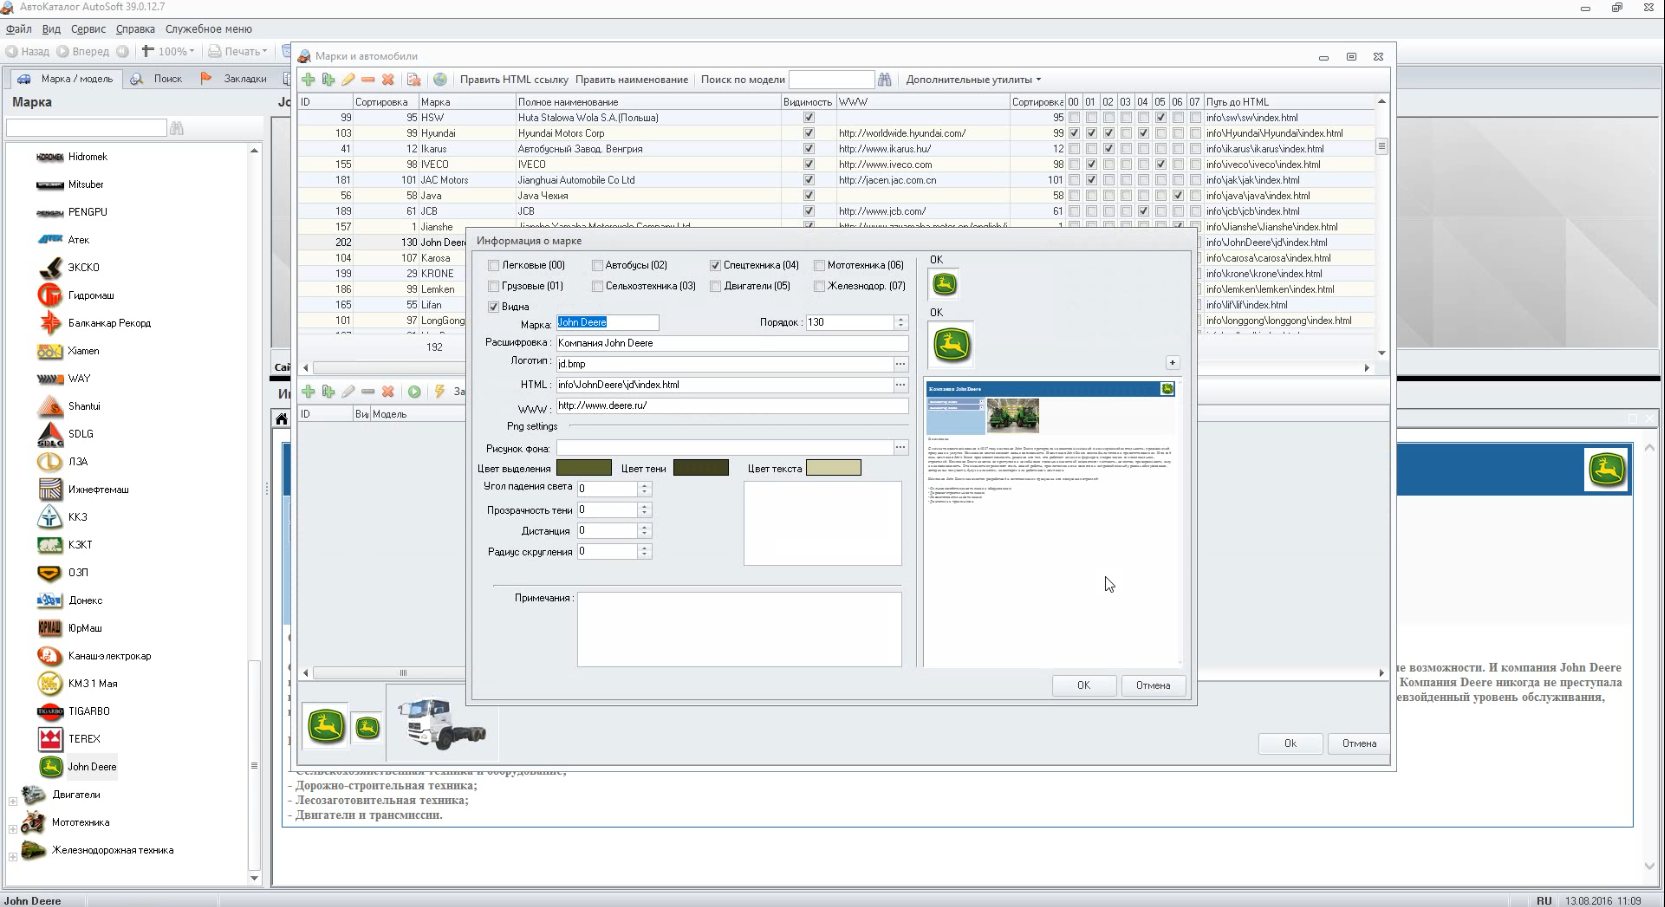Click the globe icon in toolbar
The image size is (1665, 907).
pyautogui.click(x=440, y=80)
